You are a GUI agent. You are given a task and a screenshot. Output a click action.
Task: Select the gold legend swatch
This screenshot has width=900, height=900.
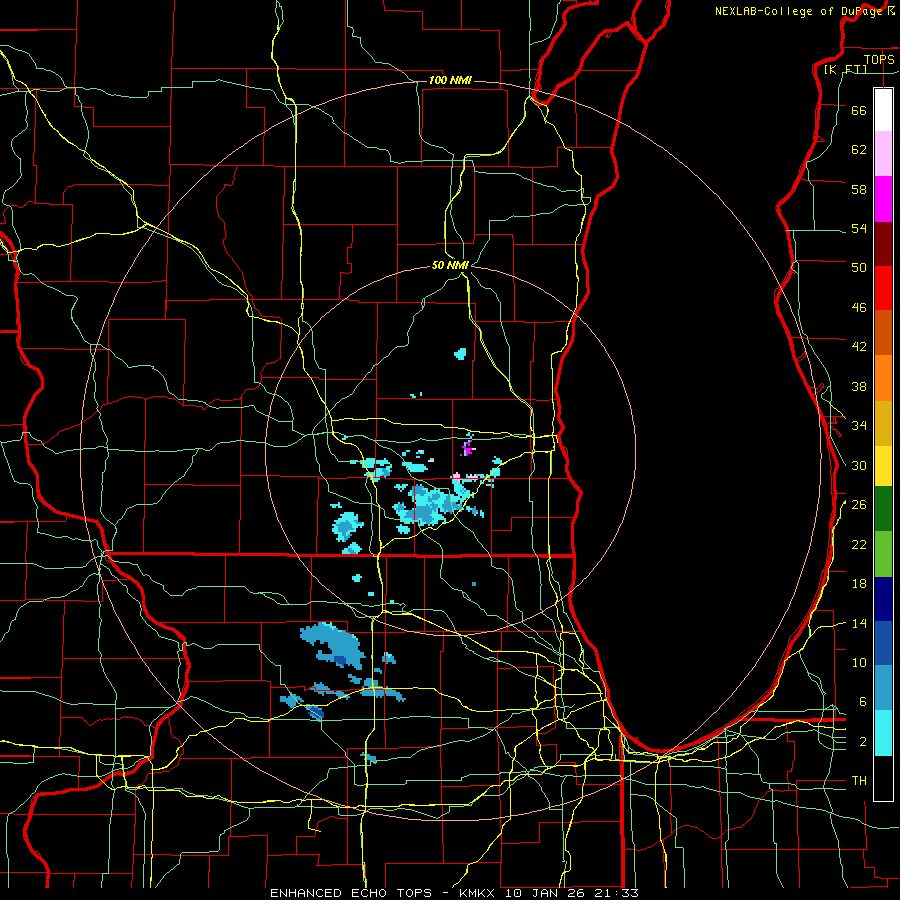[x=883, y=423]
